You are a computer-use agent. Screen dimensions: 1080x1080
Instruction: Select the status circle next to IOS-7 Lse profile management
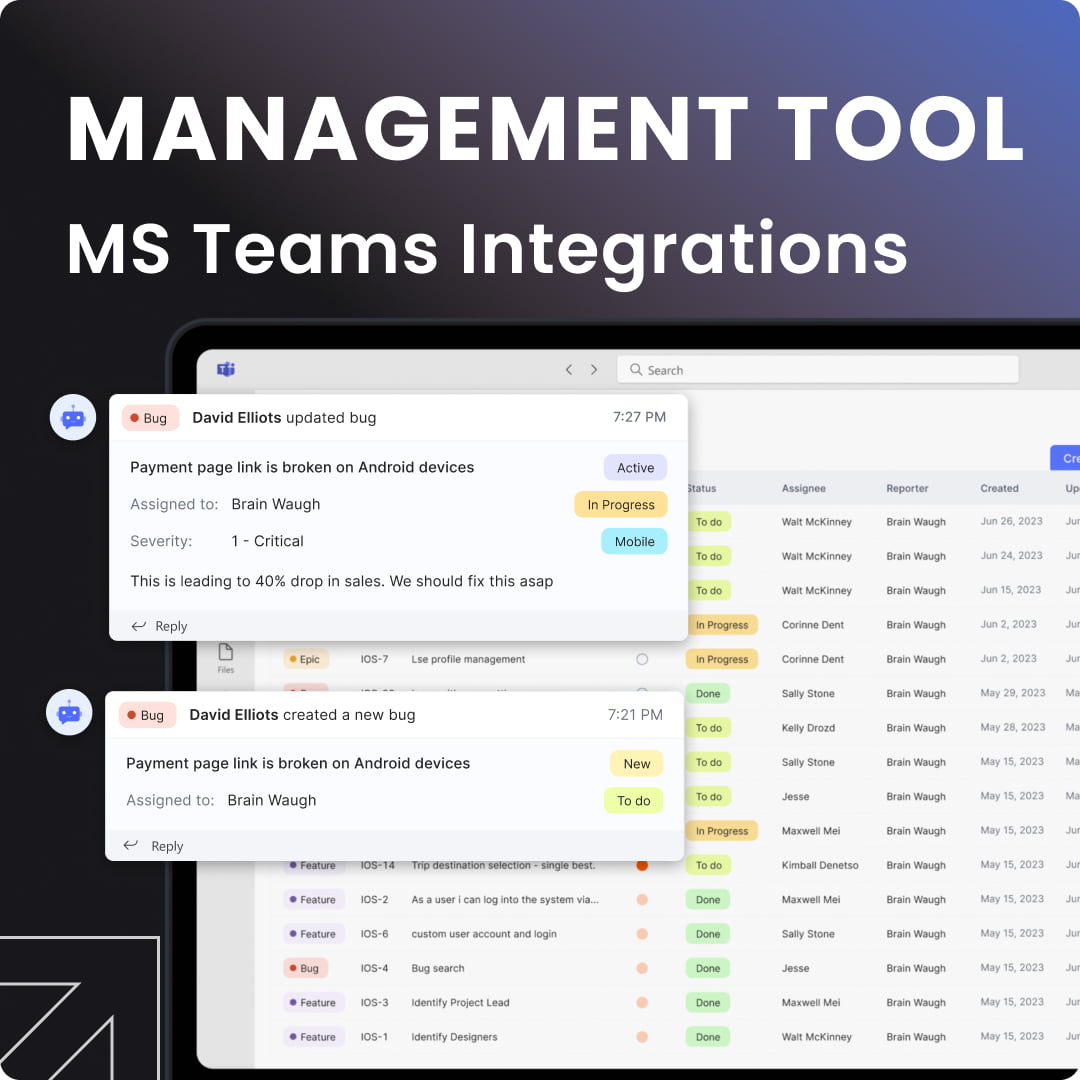pyautogui.click(x=643, y=659)
